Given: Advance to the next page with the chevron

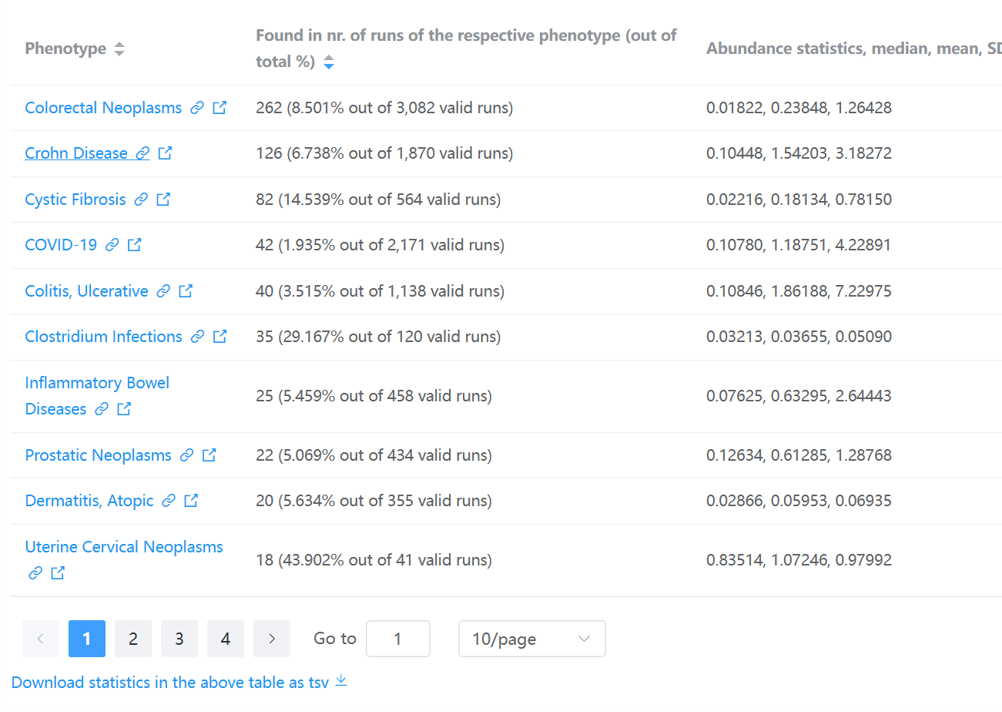Looking at the screenshot, I should point(271,638).
